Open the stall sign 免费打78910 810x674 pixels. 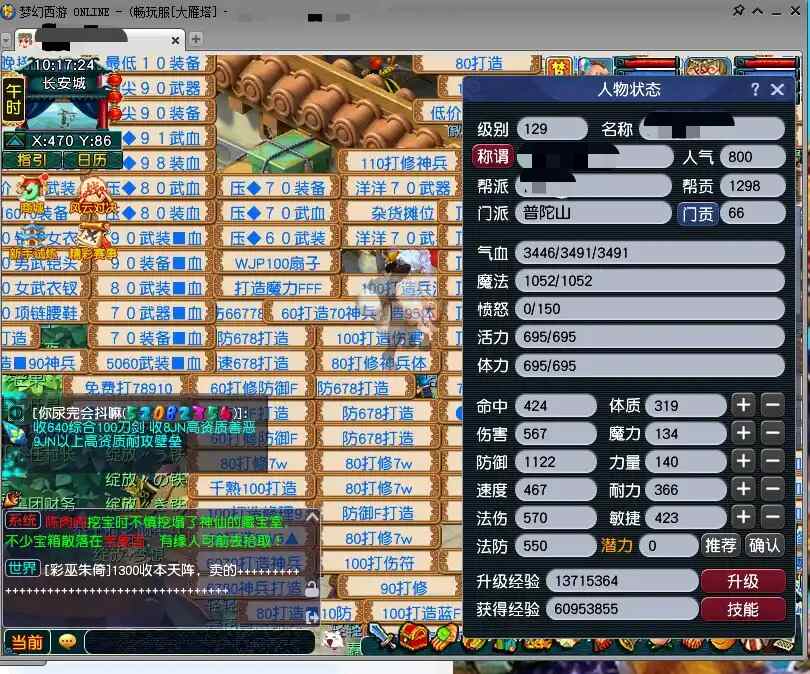[x=129, y=387]
